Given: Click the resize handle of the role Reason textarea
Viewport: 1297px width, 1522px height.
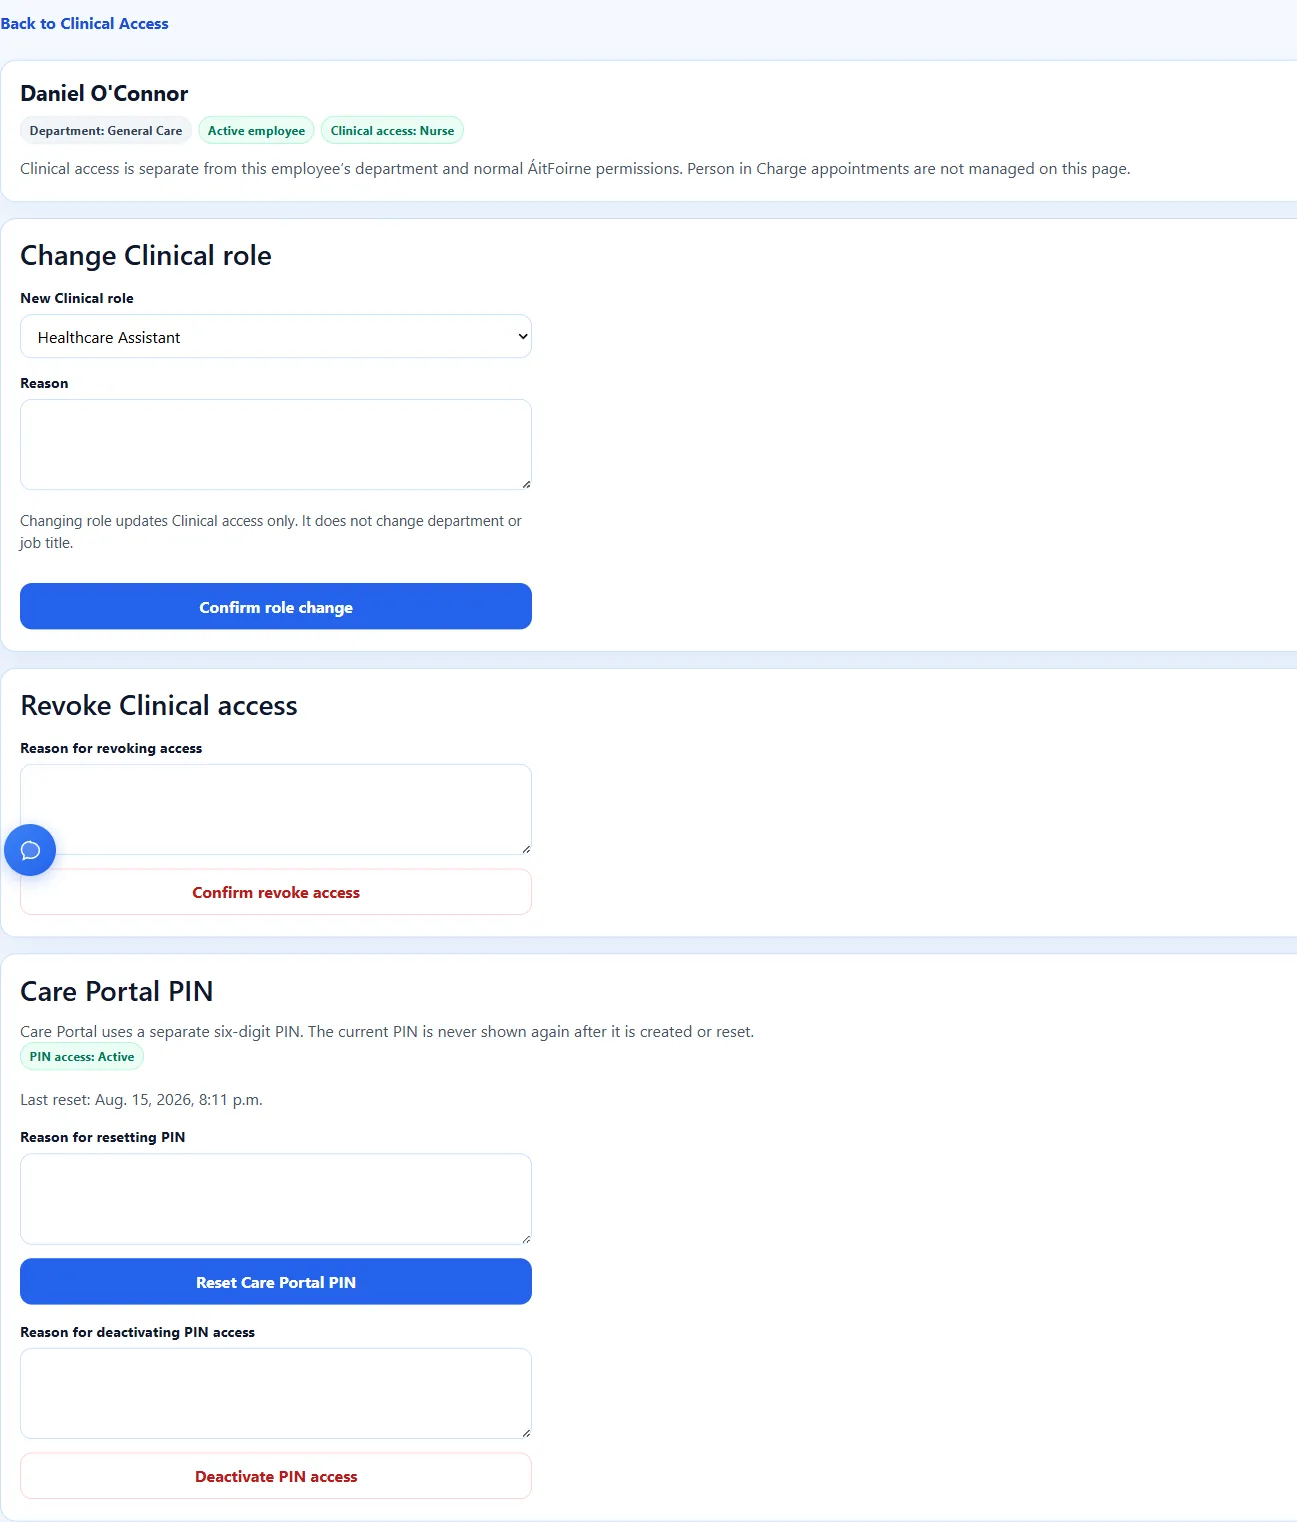Looking at the screenshot, I should pos(525,484).
